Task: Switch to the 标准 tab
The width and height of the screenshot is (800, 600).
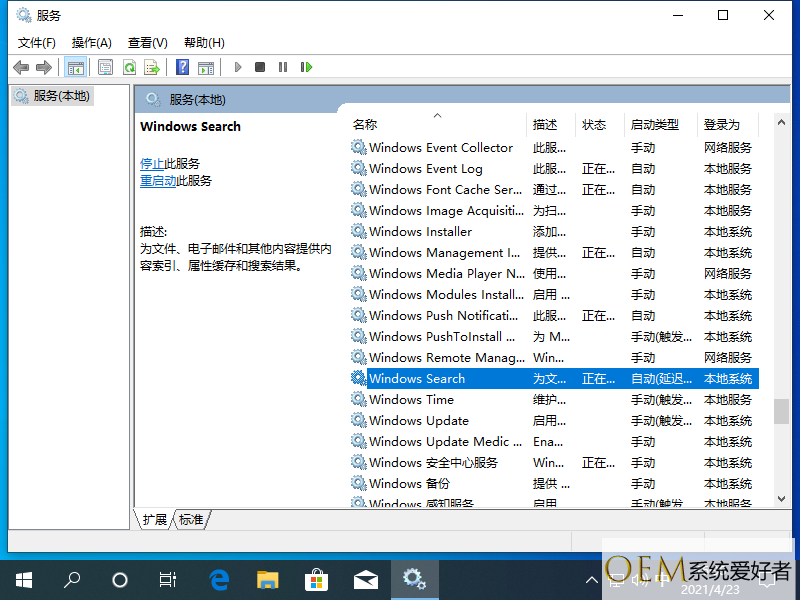Action: [x=191, y=519]
